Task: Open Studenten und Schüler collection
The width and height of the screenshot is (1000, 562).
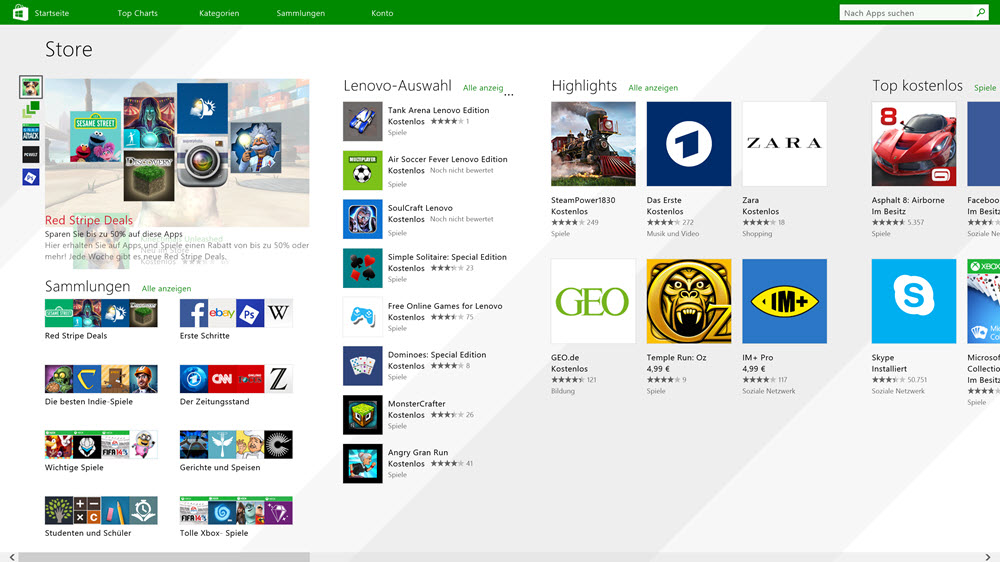Action: click(101, 517)
